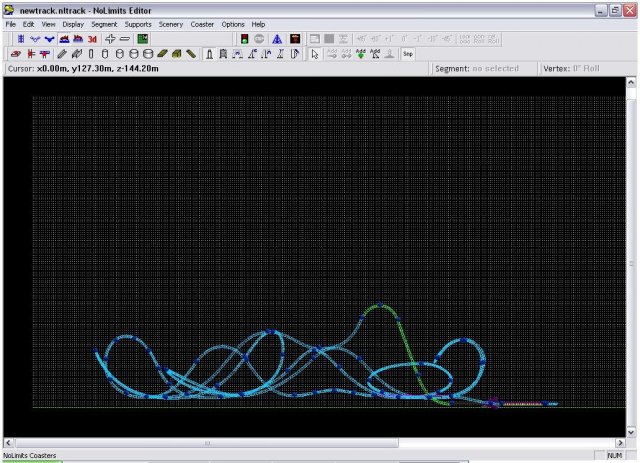Select the arrow pointer tool
Viewport: 640px width, 463px height.
click(x=314, y=54)
